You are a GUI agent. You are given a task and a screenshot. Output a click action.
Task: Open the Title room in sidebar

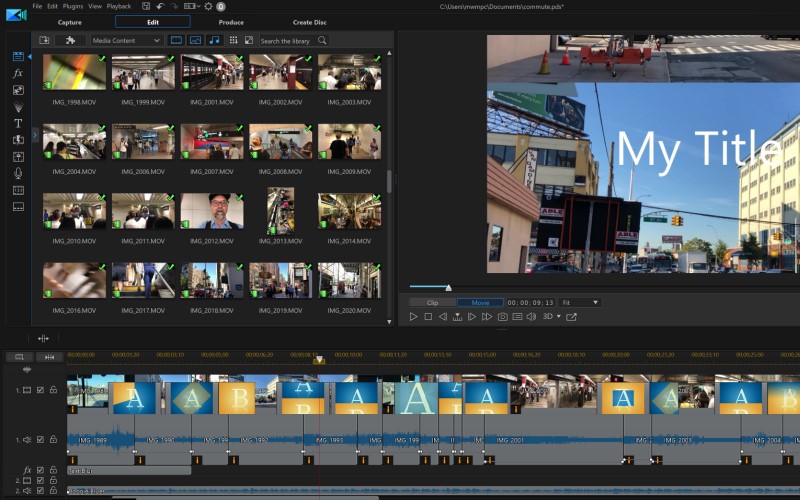pyautogui.click(x=18, y=123)
